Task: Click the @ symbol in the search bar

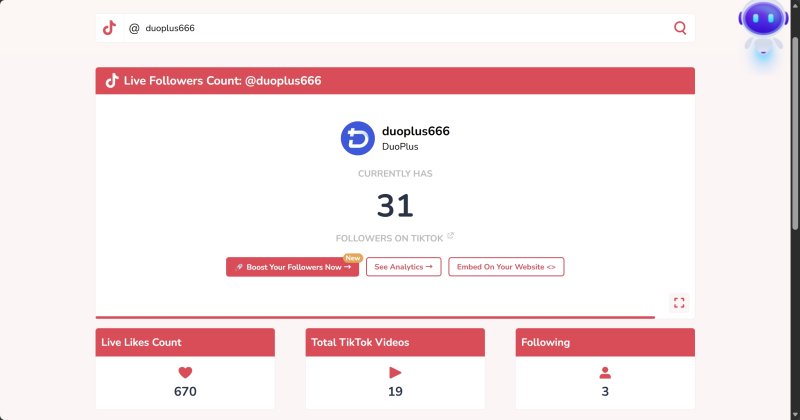Action: coord(134,28)
